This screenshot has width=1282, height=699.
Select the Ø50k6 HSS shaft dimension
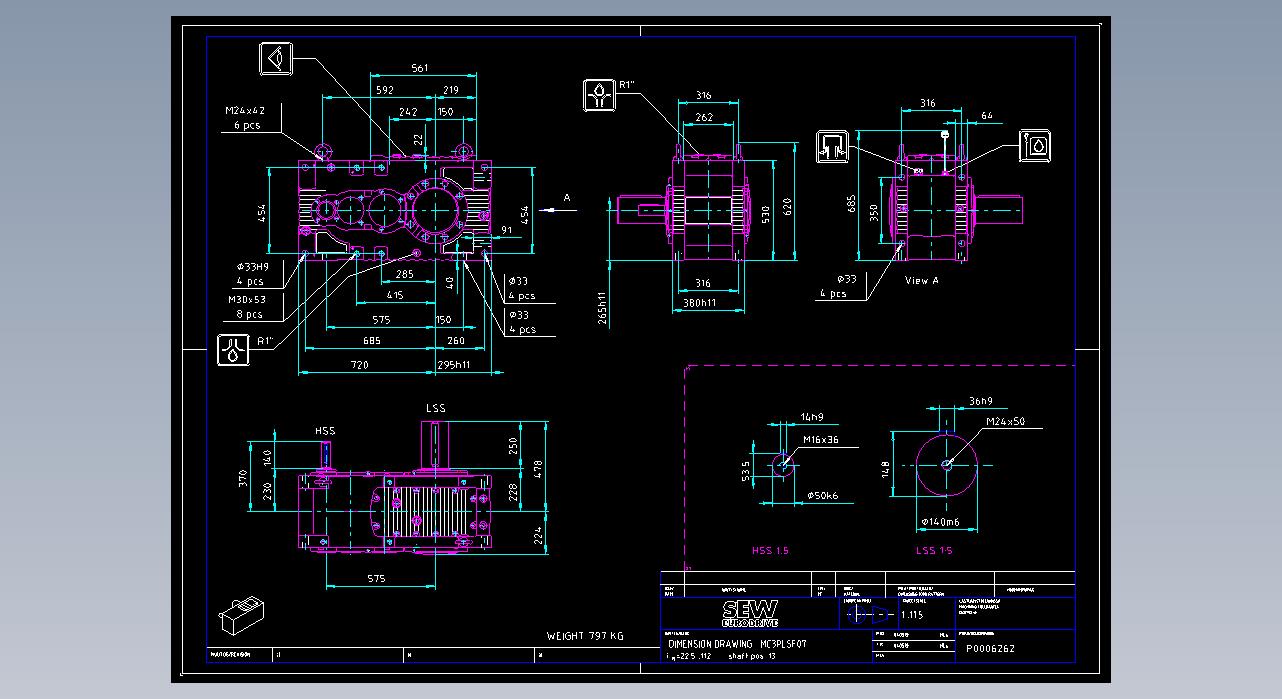tap(822, 496)
